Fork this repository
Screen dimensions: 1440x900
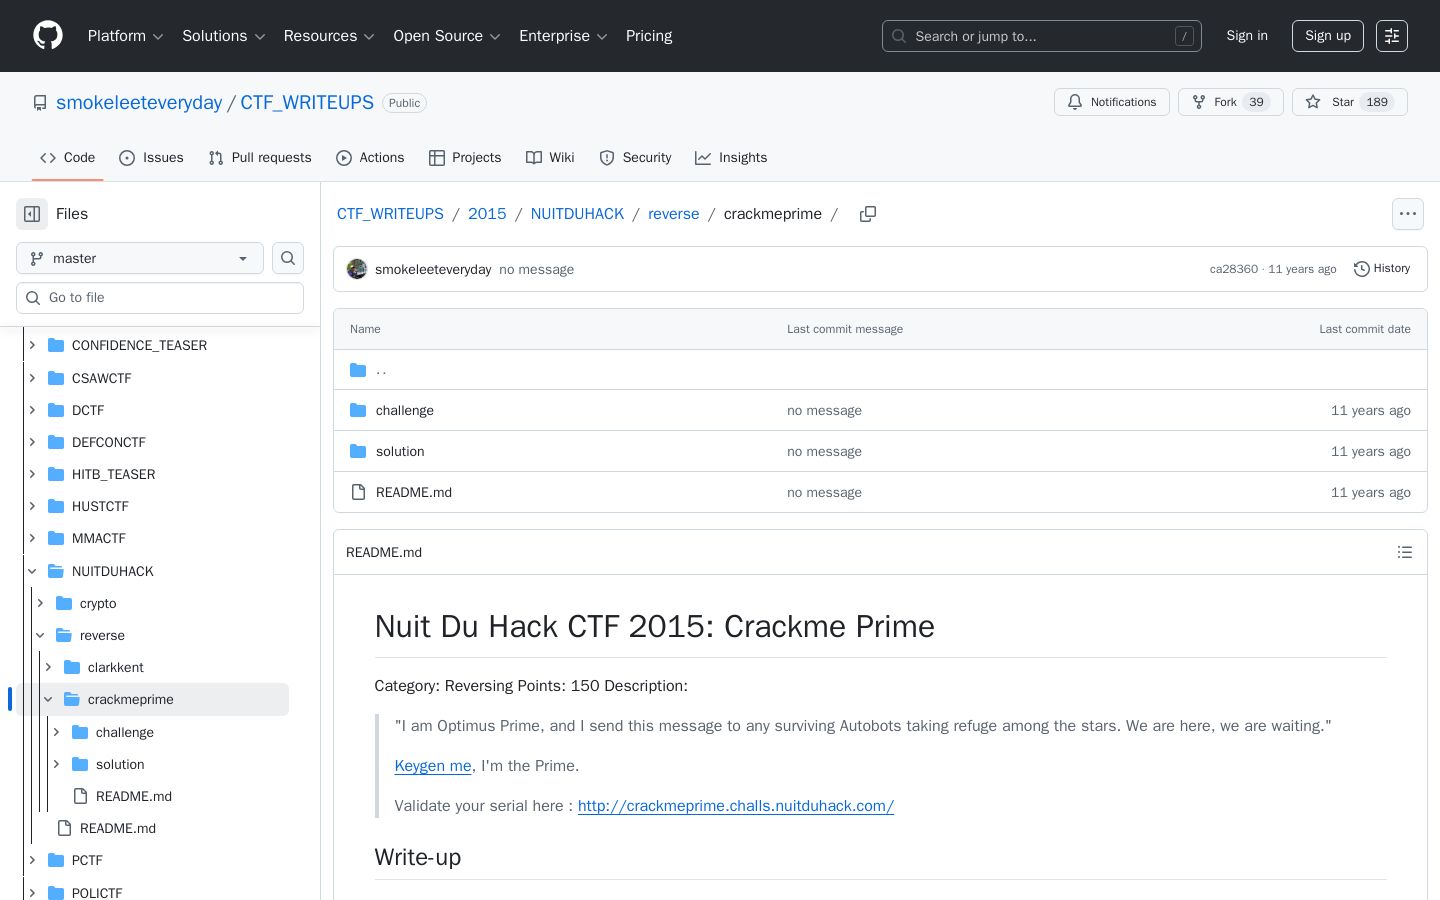[x=1231, y=102]
